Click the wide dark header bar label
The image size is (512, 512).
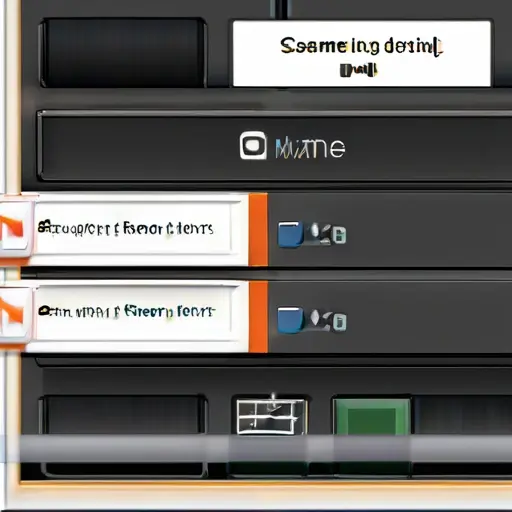[293, 147]
